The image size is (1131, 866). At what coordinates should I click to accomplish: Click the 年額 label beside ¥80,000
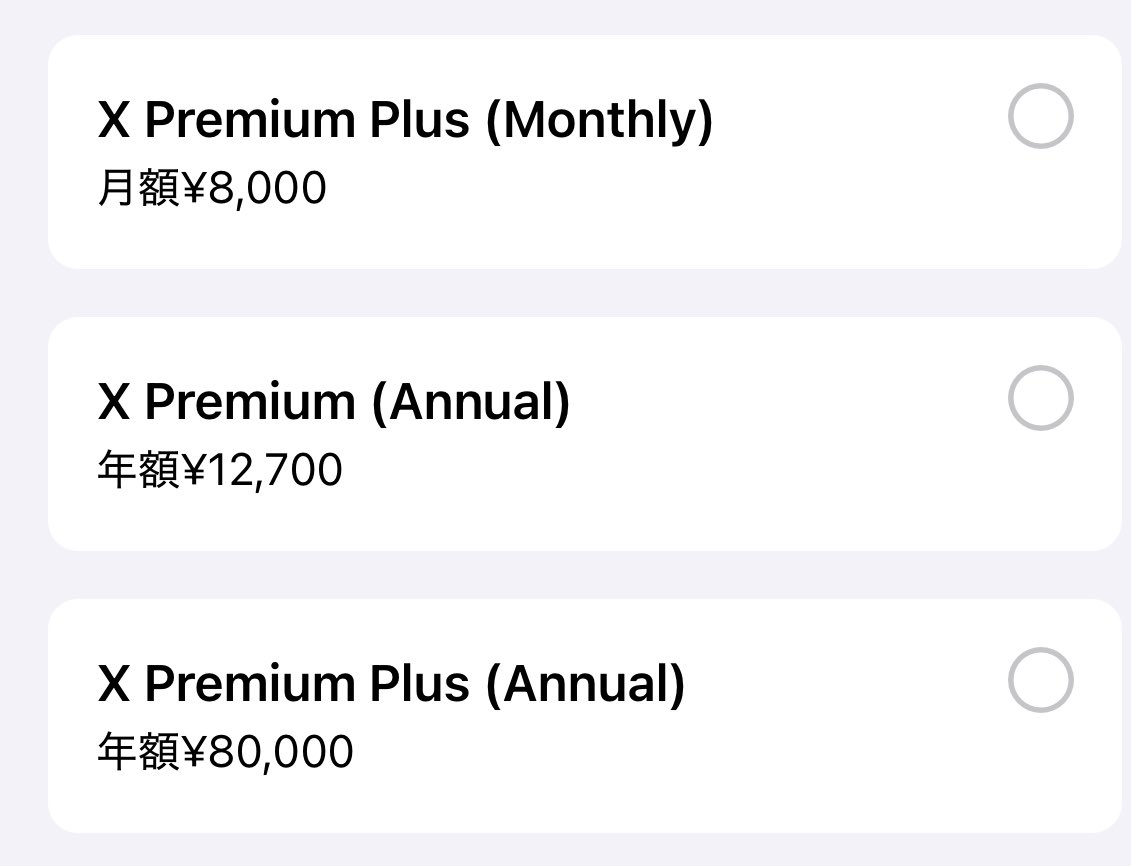[x=138, y=752]
